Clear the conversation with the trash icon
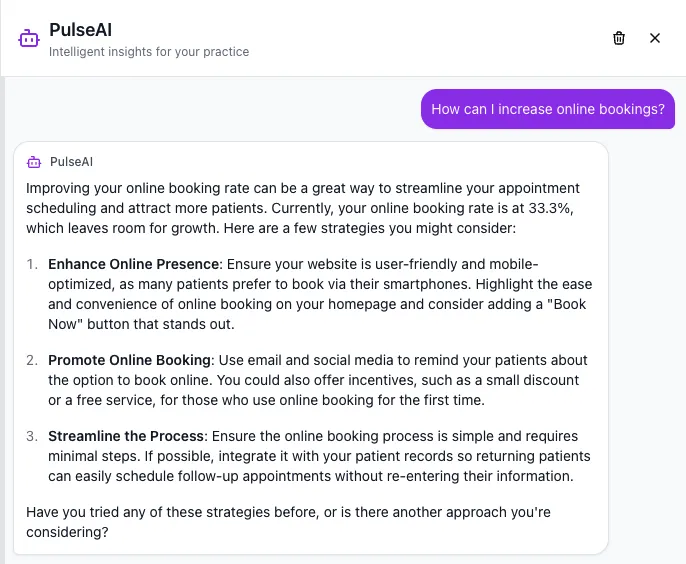The width and height of the screenshot is (686, 564). (619, 38)
